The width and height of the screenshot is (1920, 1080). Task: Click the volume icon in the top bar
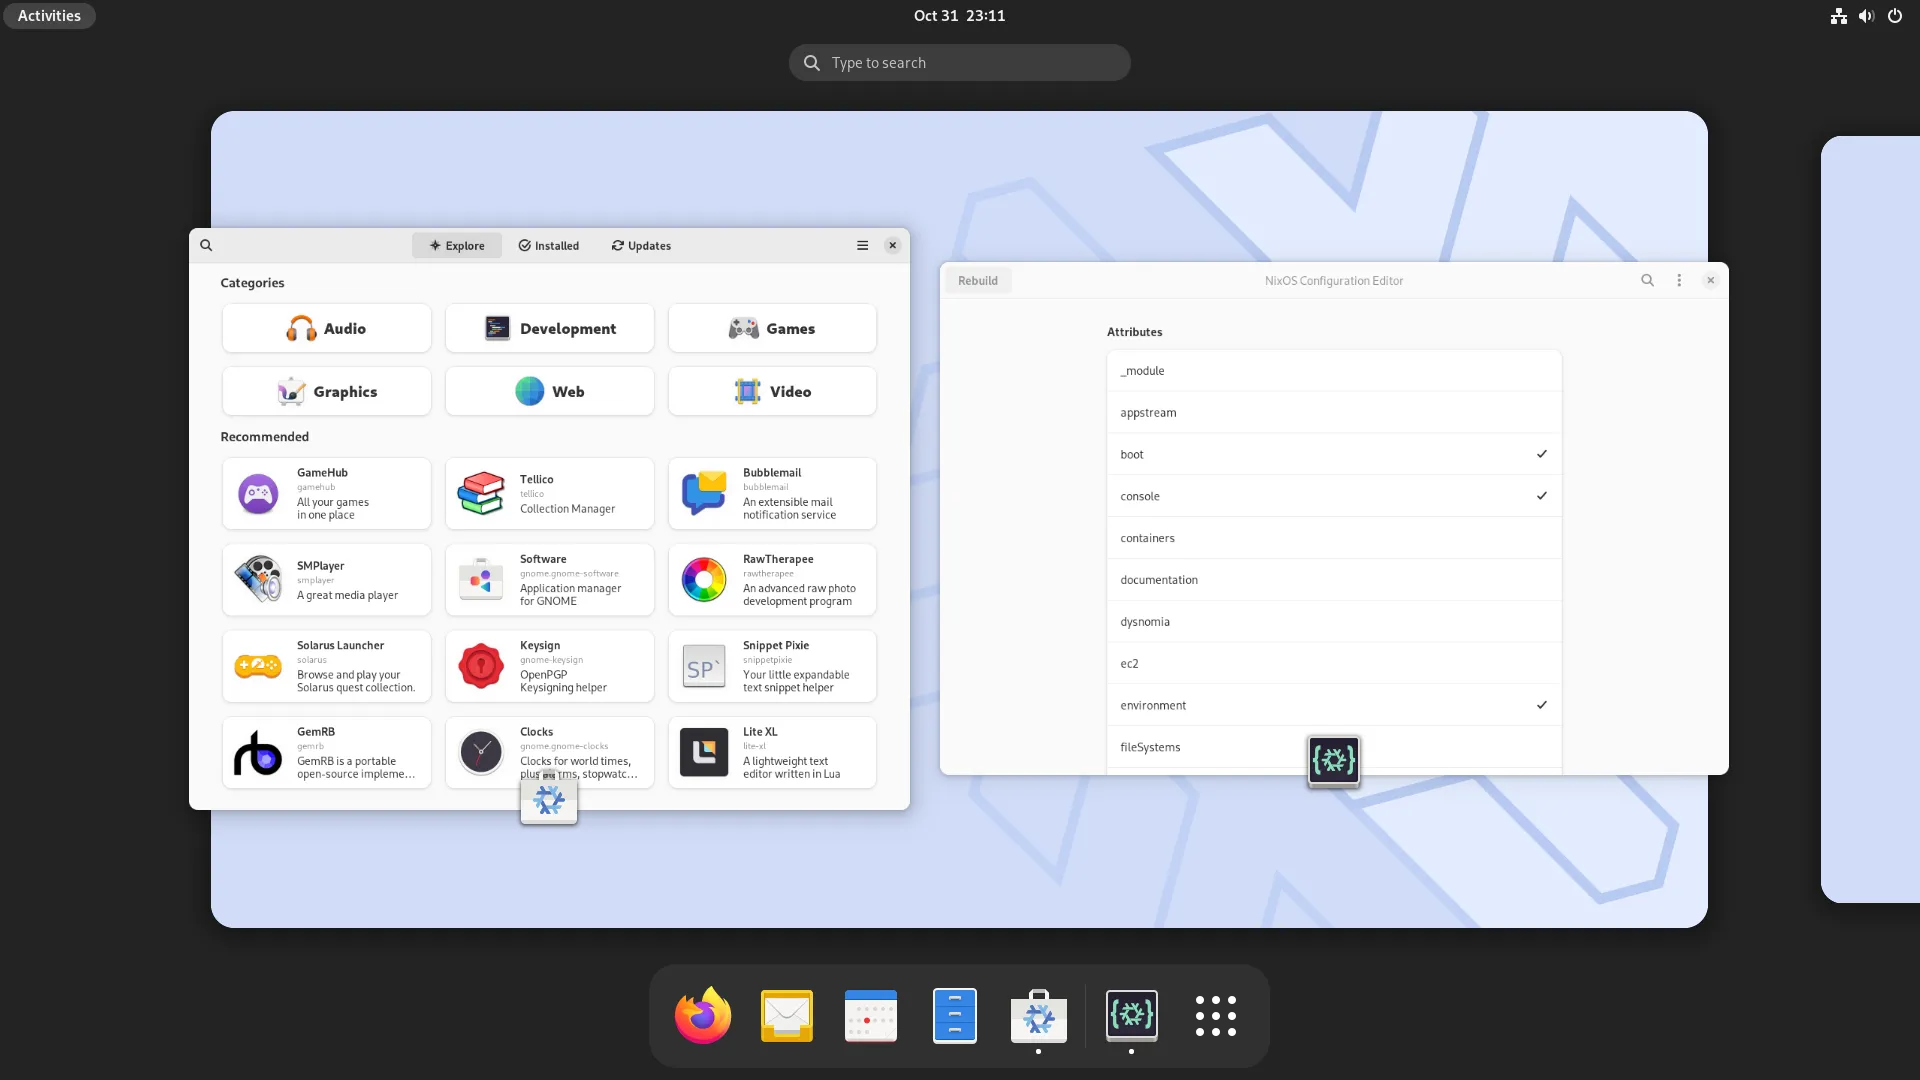tap(1866, 15)
